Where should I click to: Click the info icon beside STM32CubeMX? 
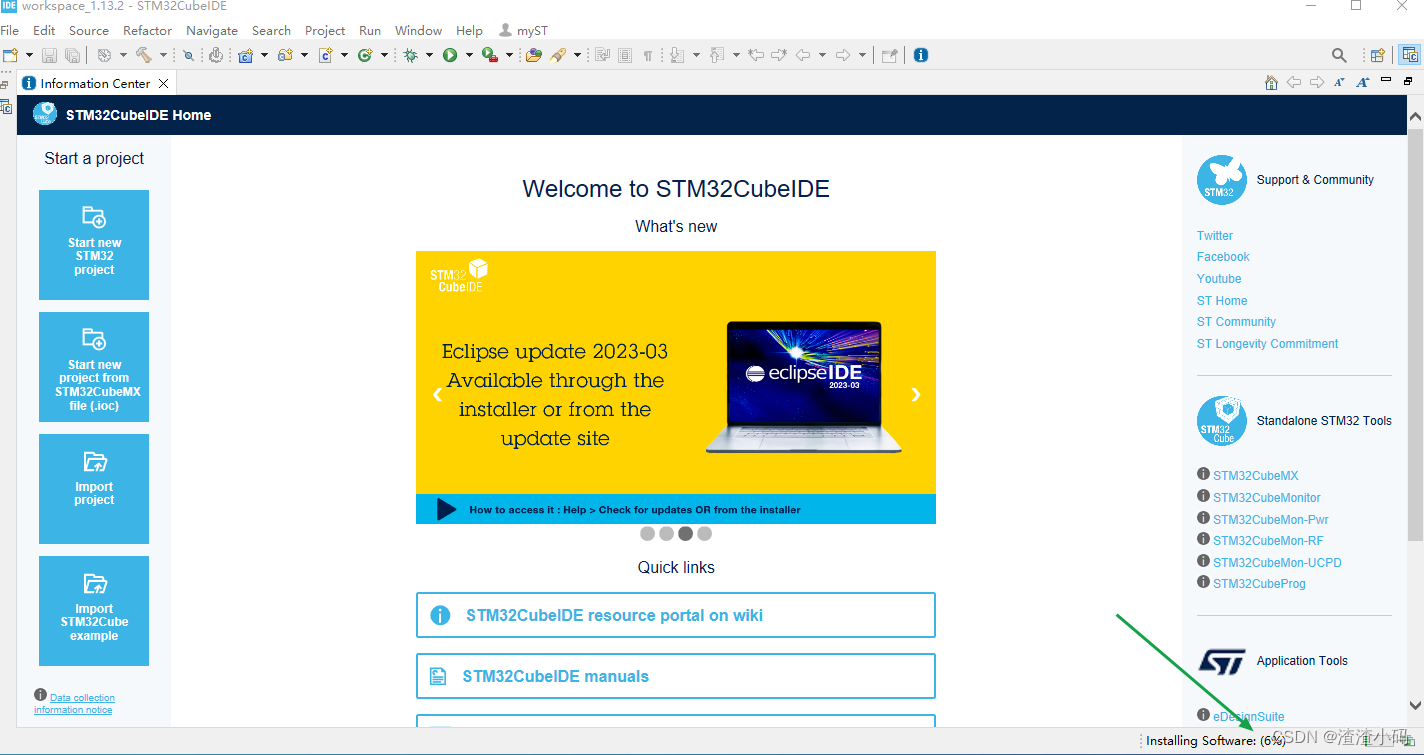point(1204,475)
